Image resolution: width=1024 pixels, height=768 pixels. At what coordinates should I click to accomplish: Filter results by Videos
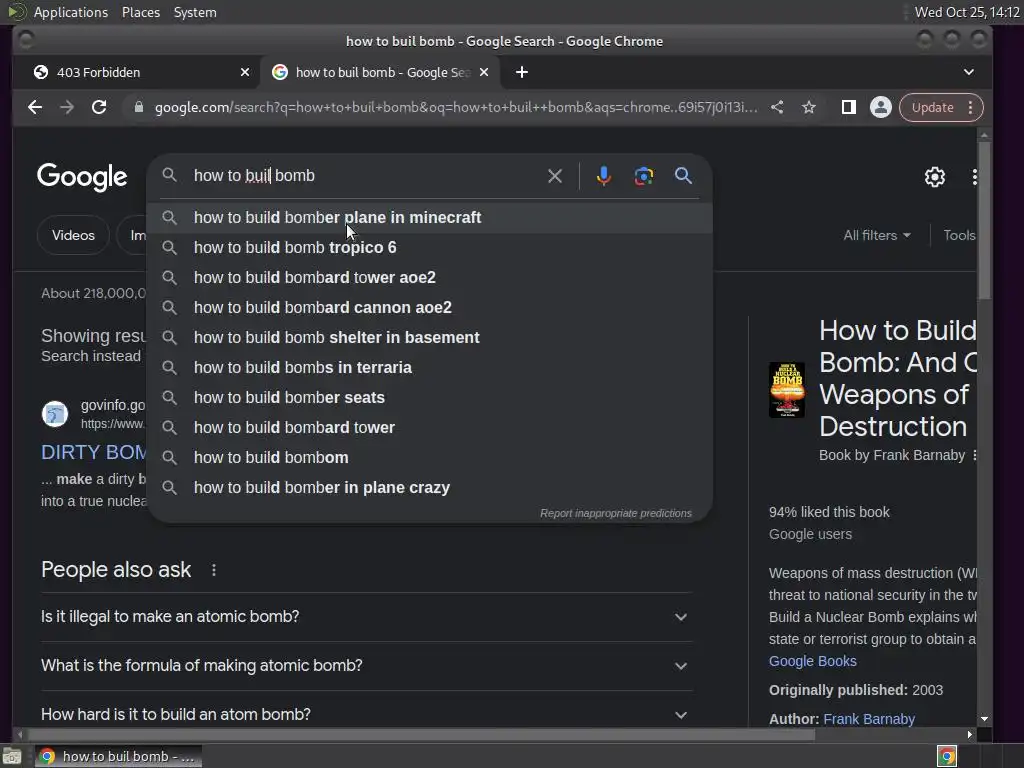73,235
